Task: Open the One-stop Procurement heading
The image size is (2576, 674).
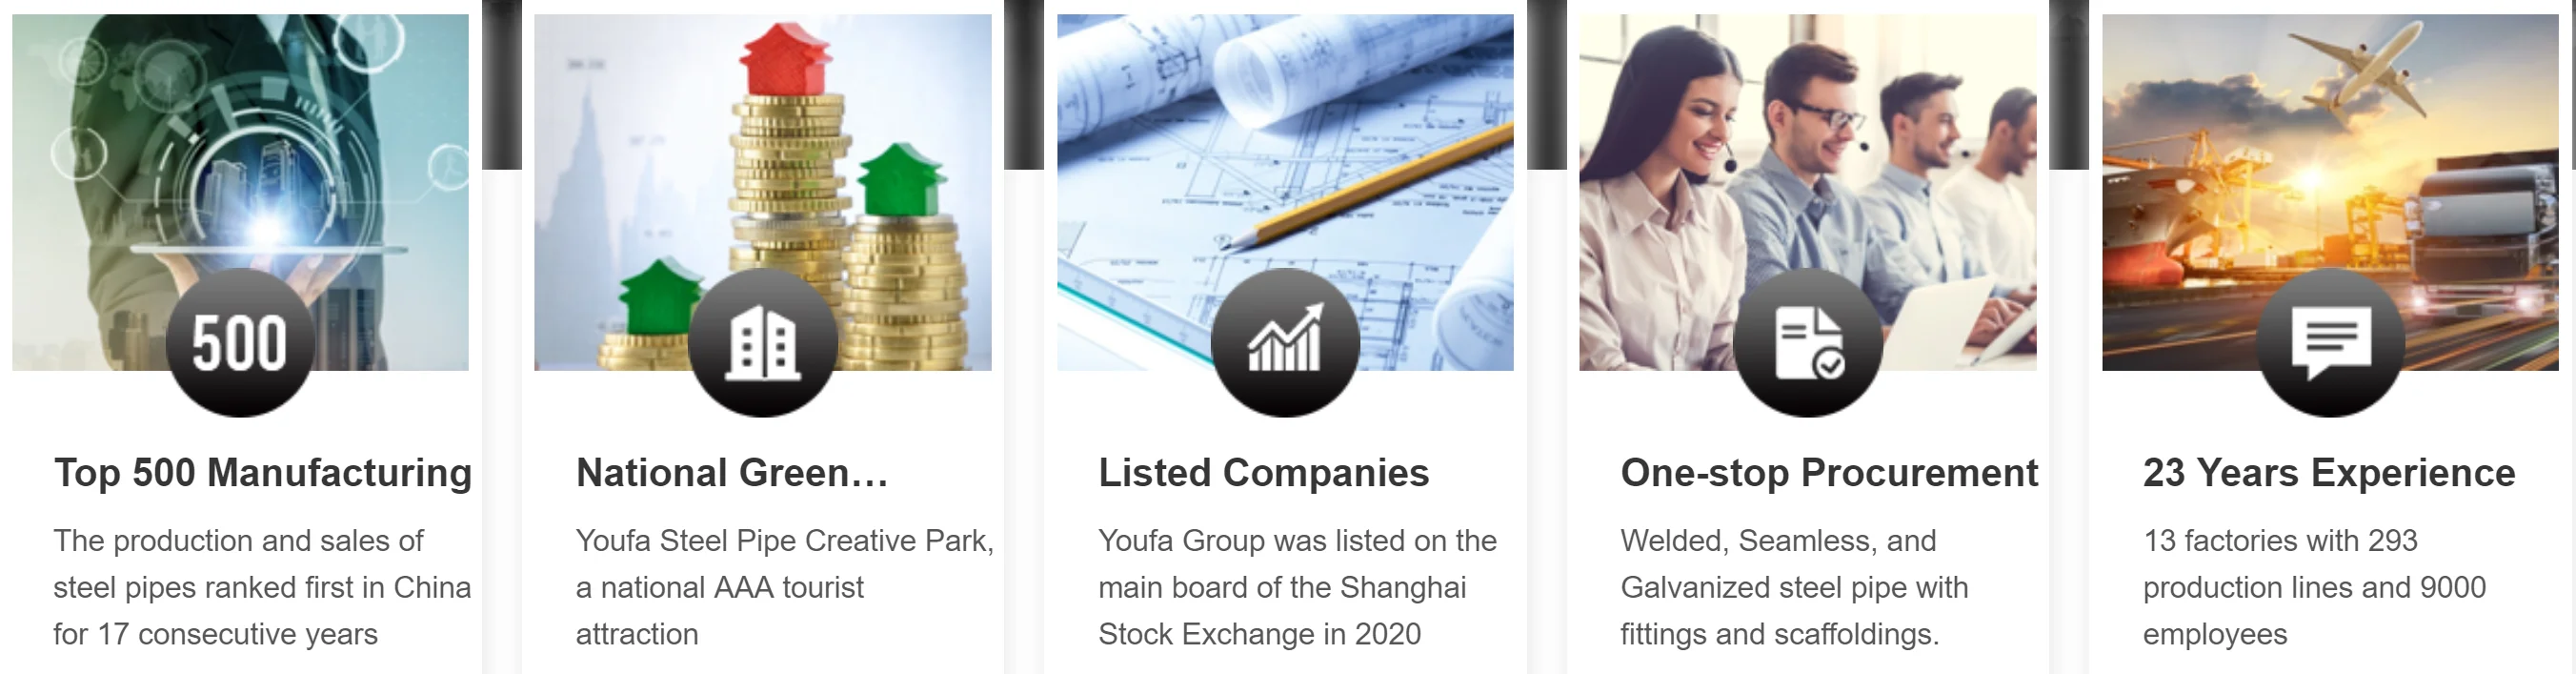Action: tap(1829, 473)
